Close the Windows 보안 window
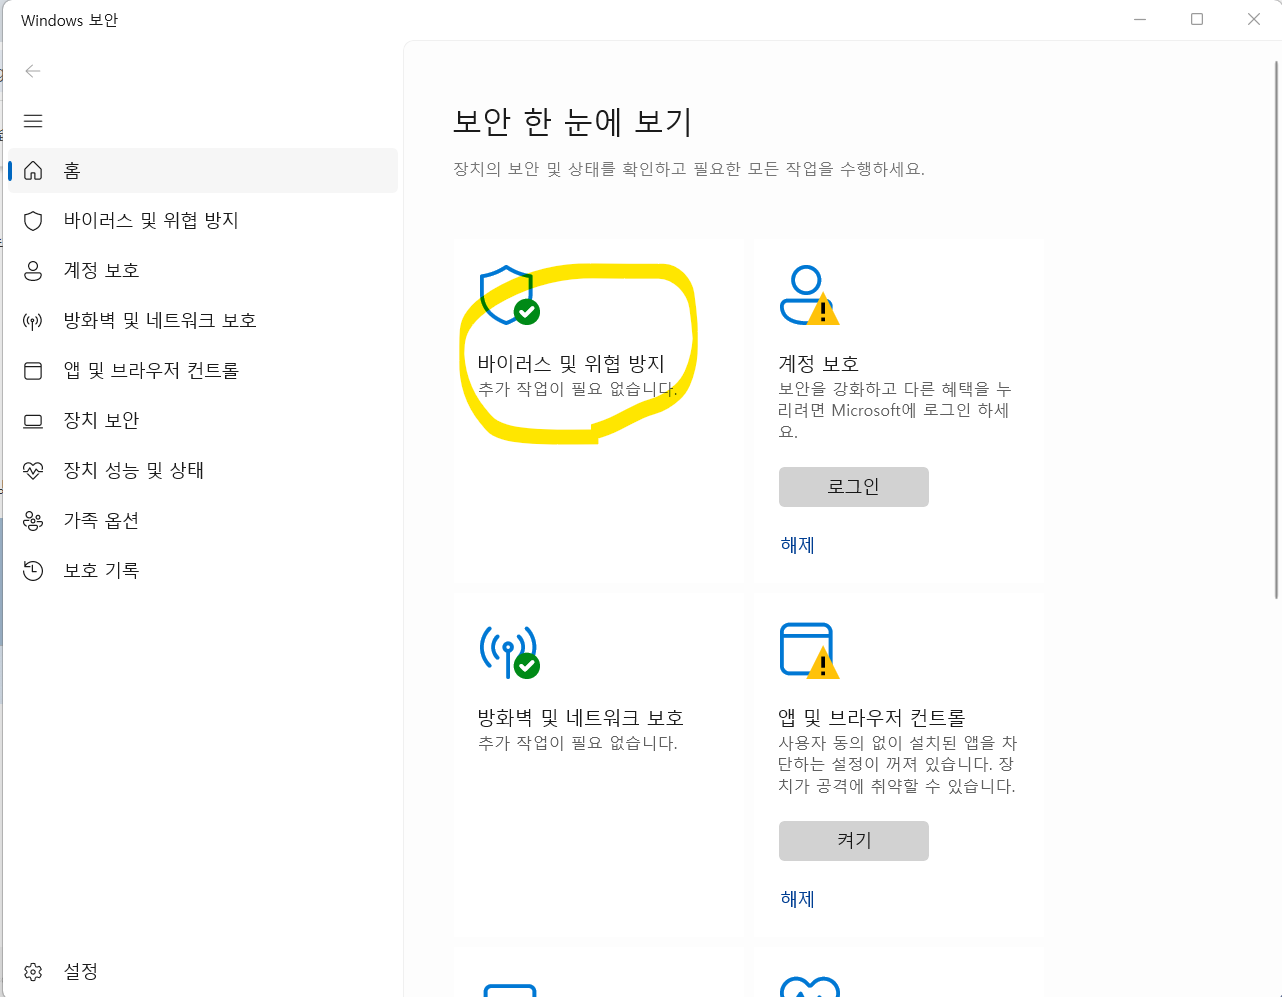 click(1254, 19)
